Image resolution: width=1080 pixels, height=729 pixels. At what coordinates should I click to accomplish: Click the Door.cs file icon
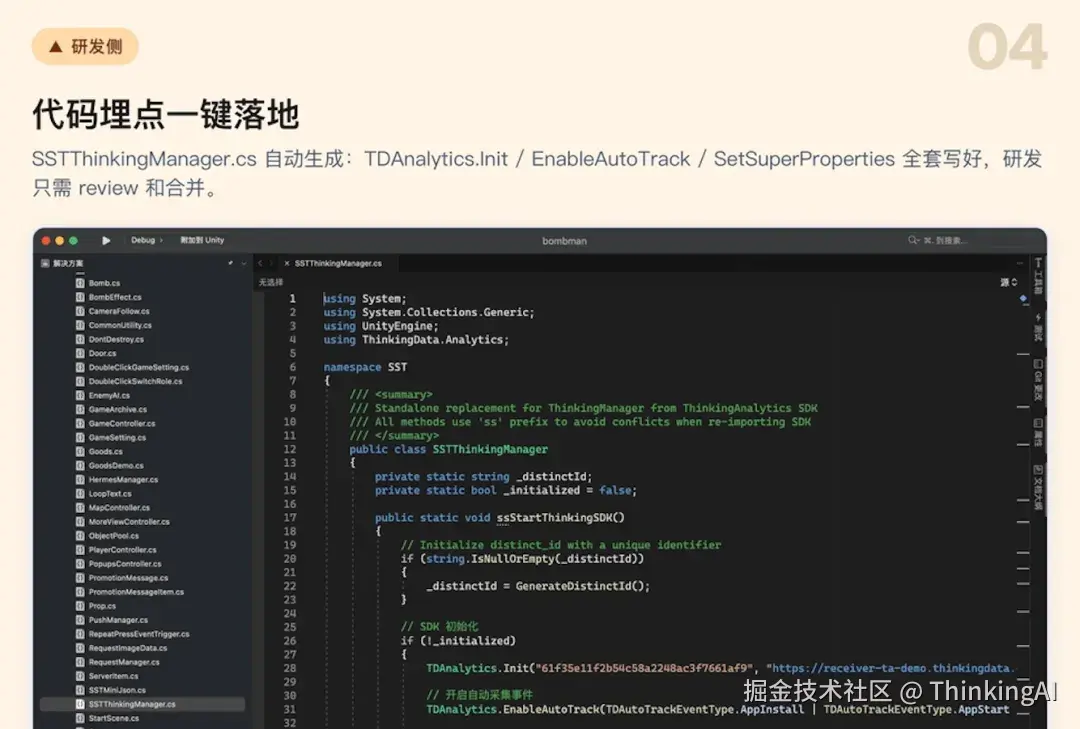tap(81, 353)
